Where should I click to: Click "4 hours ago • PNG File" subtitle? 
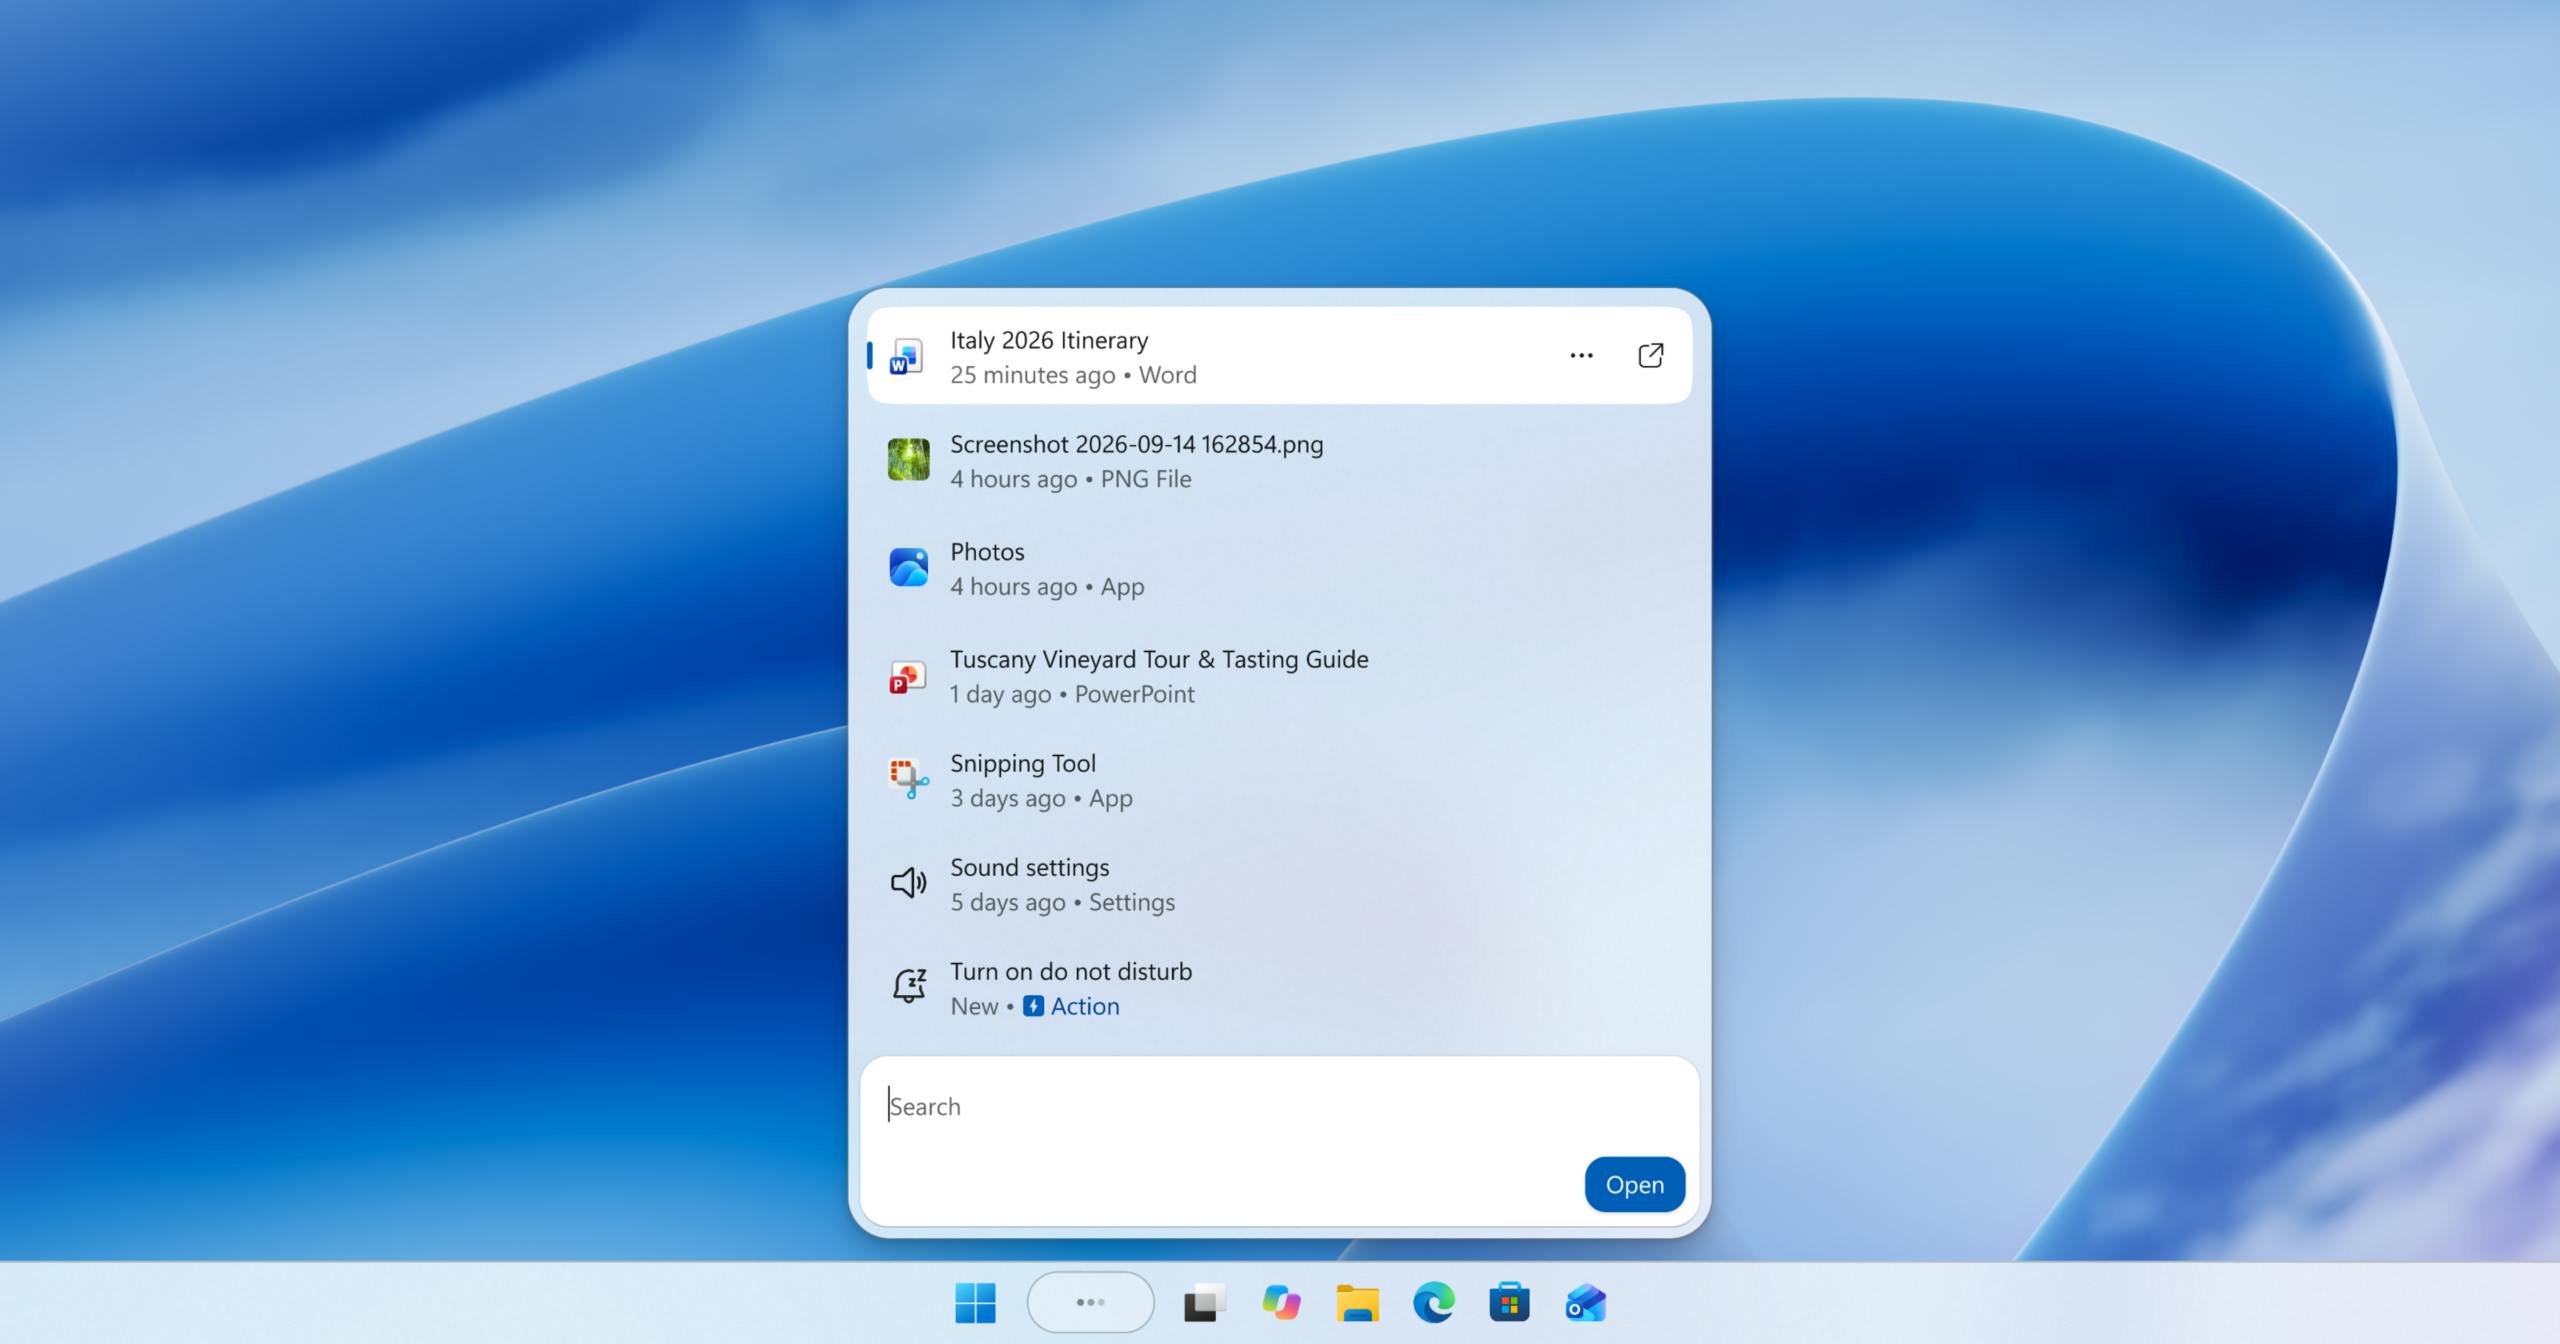point(1071,479)
